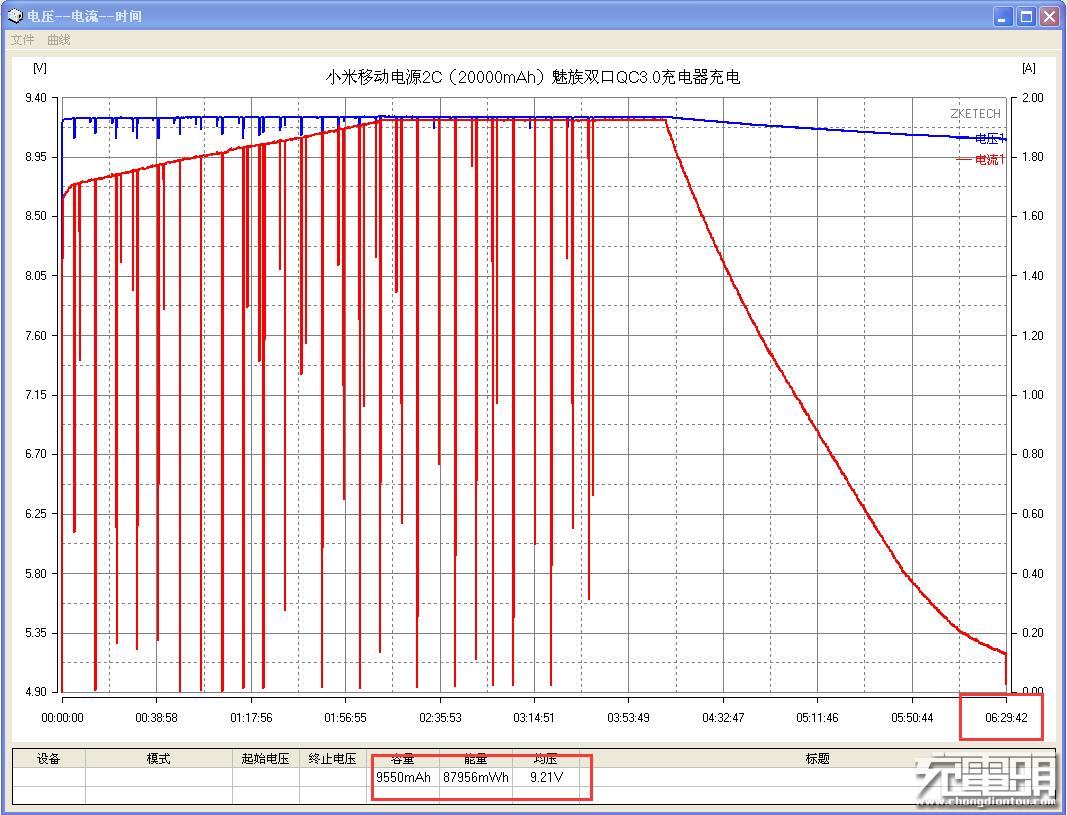Screen dimensions: 1067x815
Task: Click the 8.50 voltage axis label
Action: pyautogui.click(x=36, y=216)
